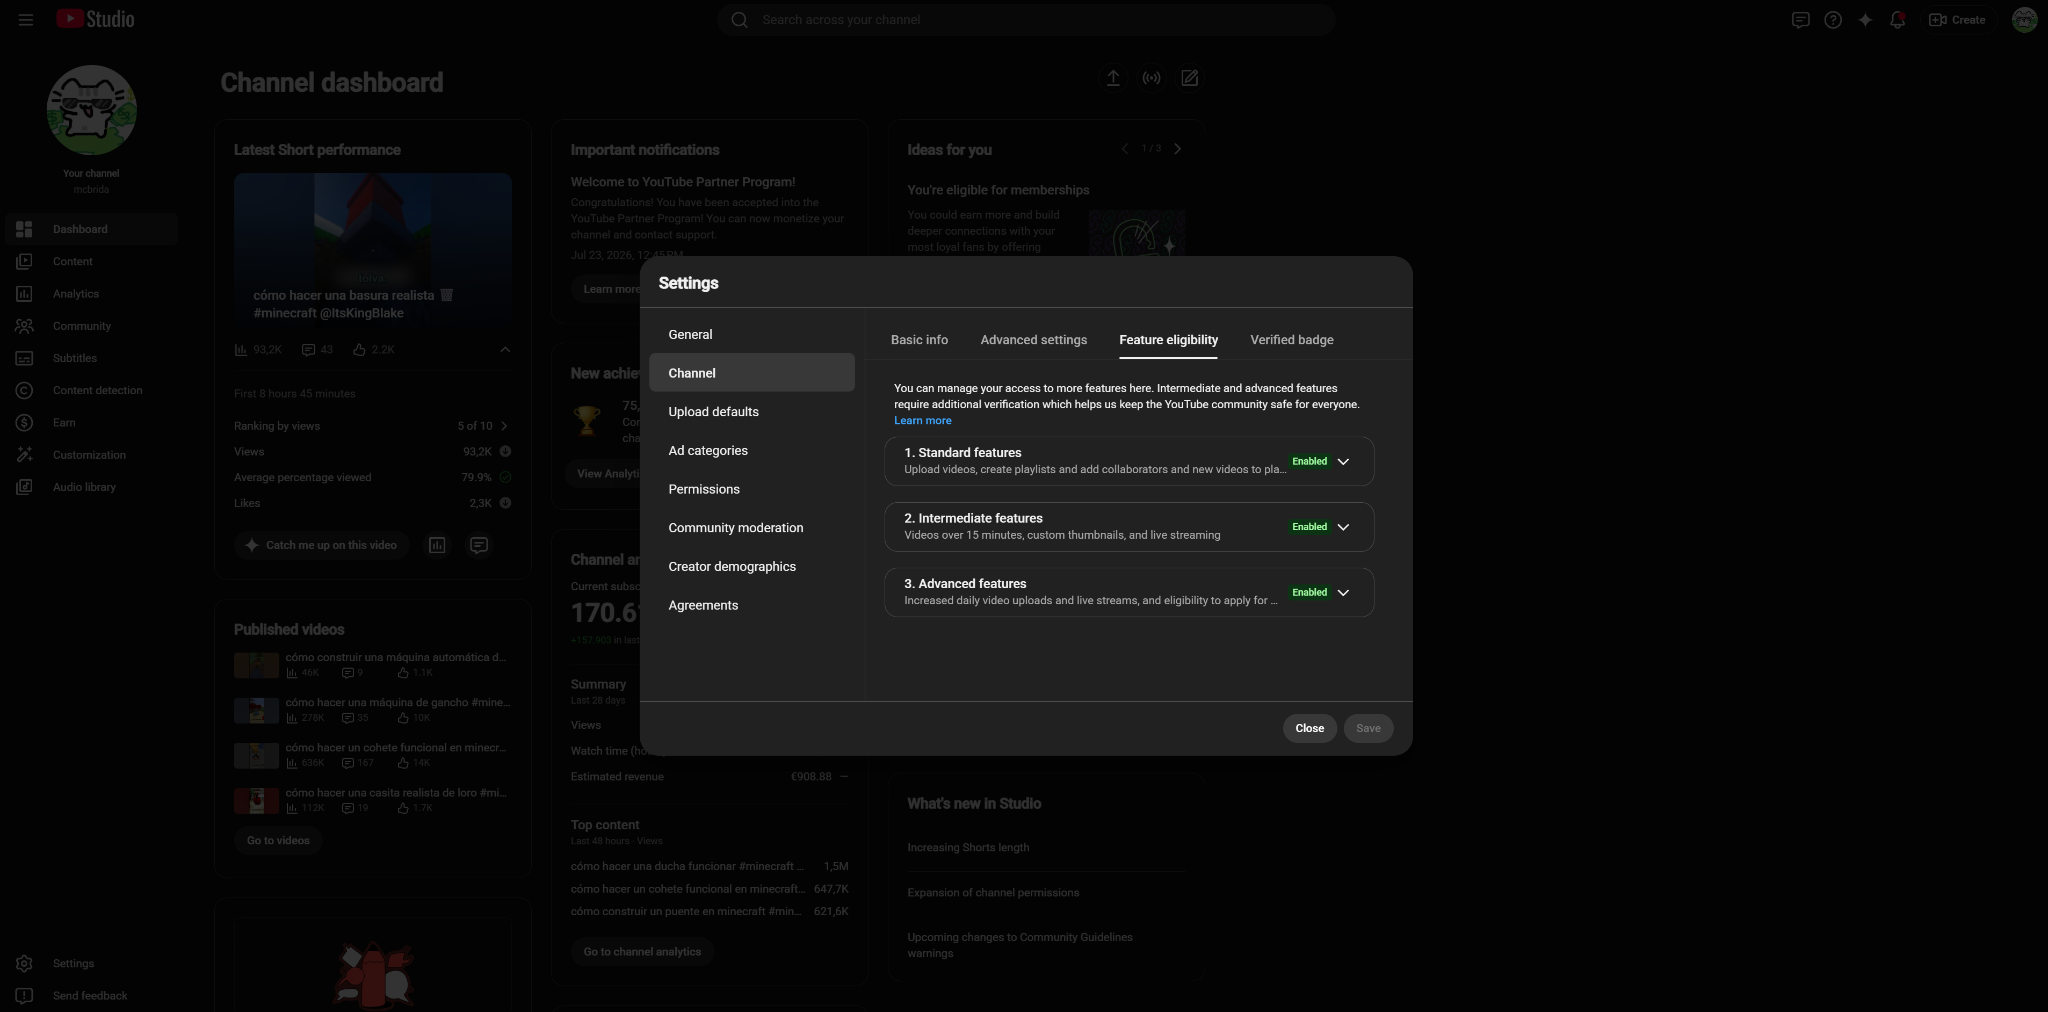This screenshot has height=1012, width=2048.
Task: Switch to the Verified badge tab
Action: pyautogui.click(x=1291, y=340)
